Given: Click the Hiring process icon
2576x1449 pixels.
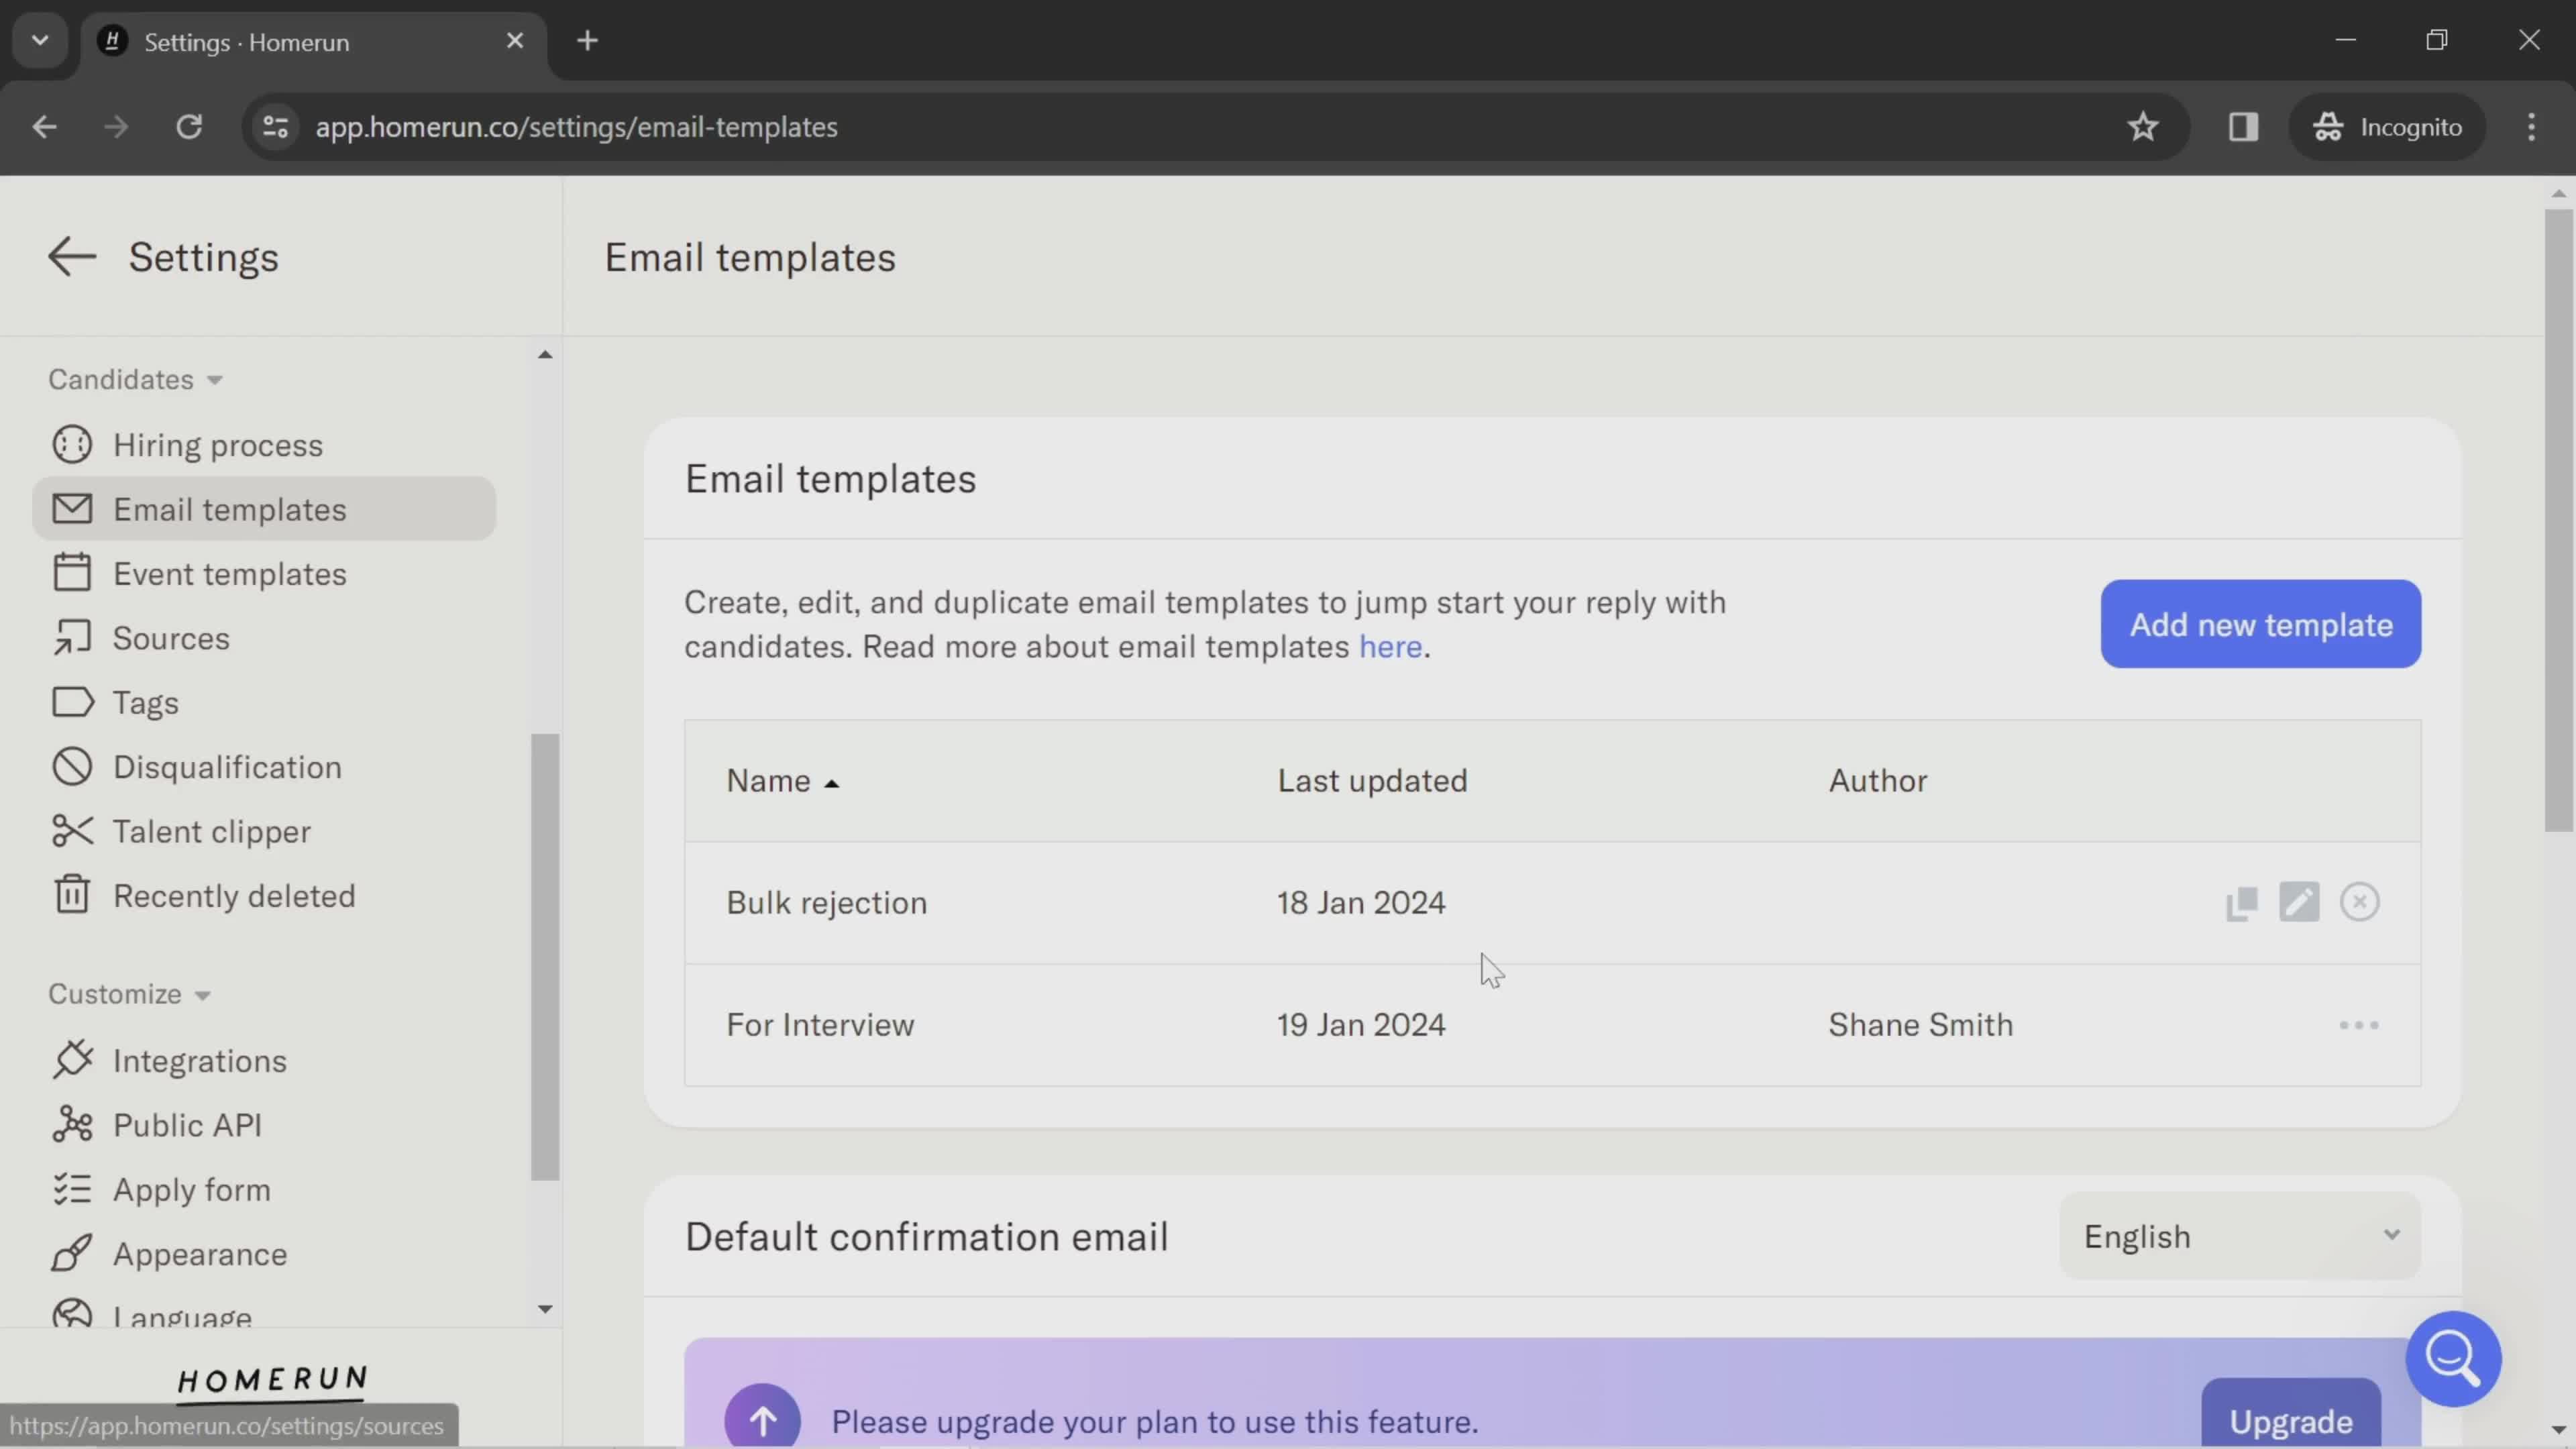Looking at the screenshot, I should [x=72, y=445].
